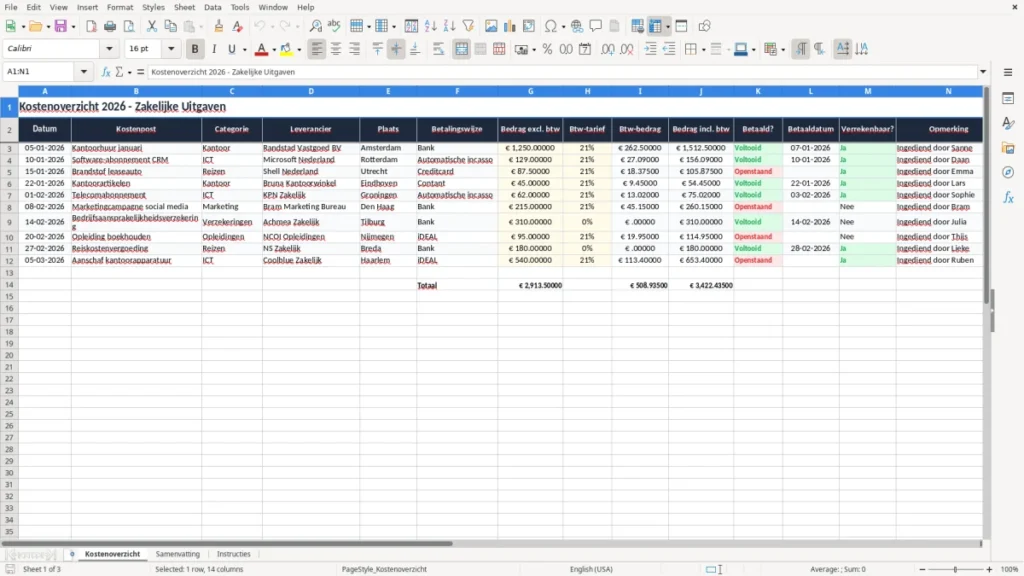
Task: Align cell text to the right
Action: tap(355, 49)
